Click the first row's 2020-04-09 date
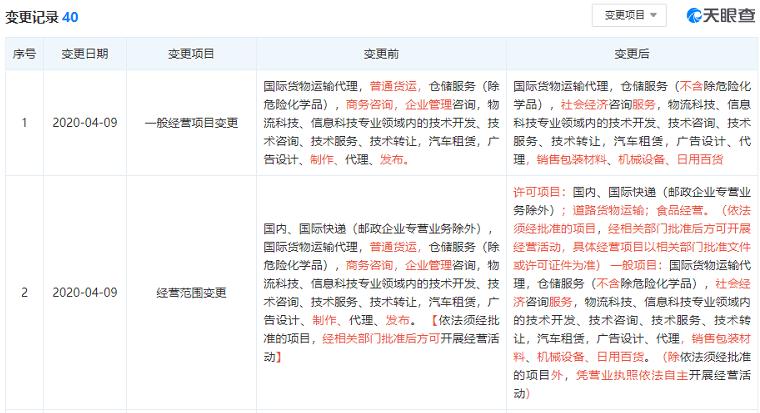Image resolution: width=760 pixels, height=413 pixels. pos(85,123)
